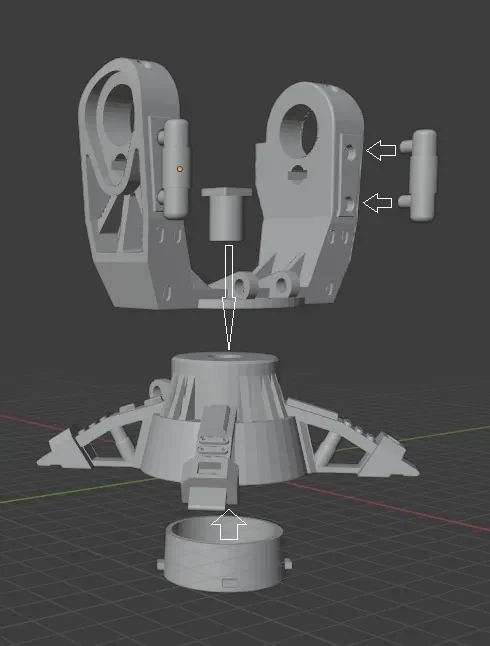Screen dimensions: 490x646
Task: Select the ring collar at the bottom
Action: point(224,553)
